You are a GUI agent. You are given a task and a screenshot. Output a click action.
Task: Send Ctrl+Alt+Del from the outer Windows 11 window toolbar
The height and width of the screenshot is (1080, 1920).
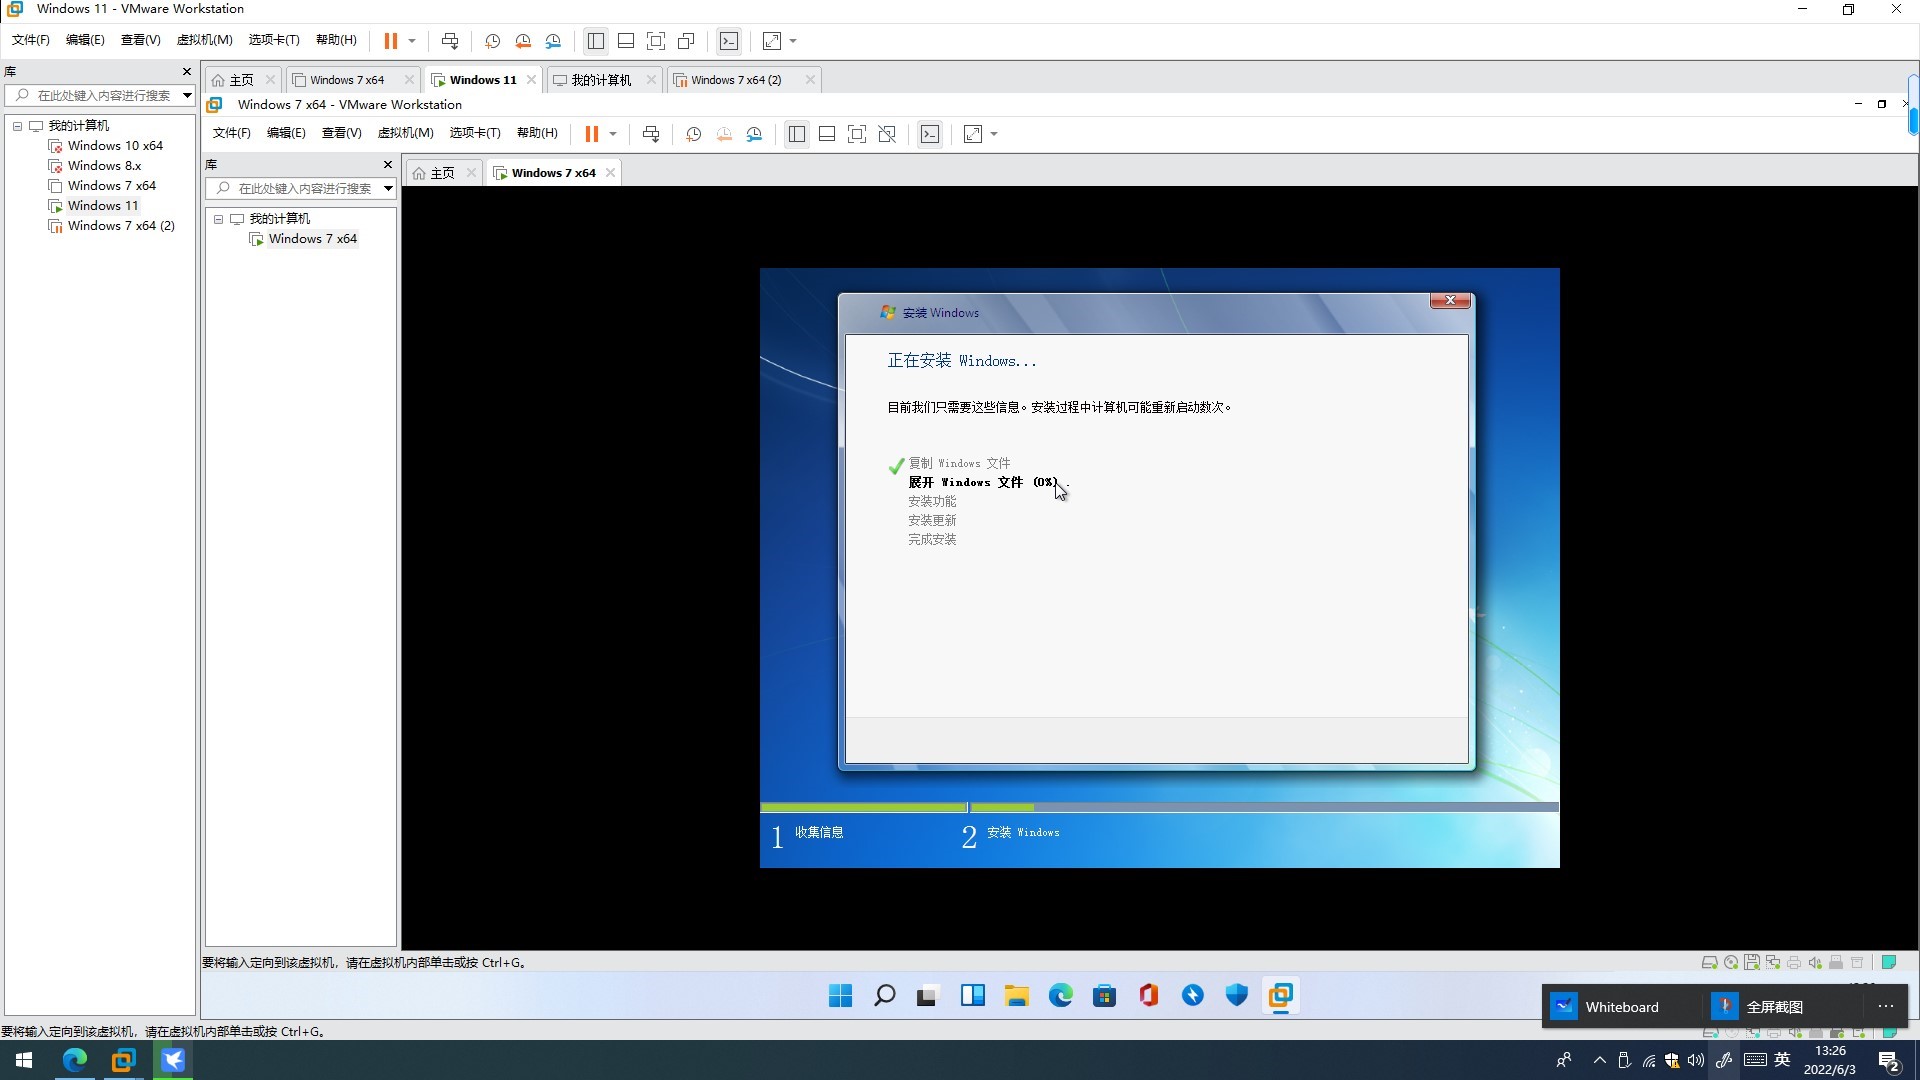(x=450, y=41)
